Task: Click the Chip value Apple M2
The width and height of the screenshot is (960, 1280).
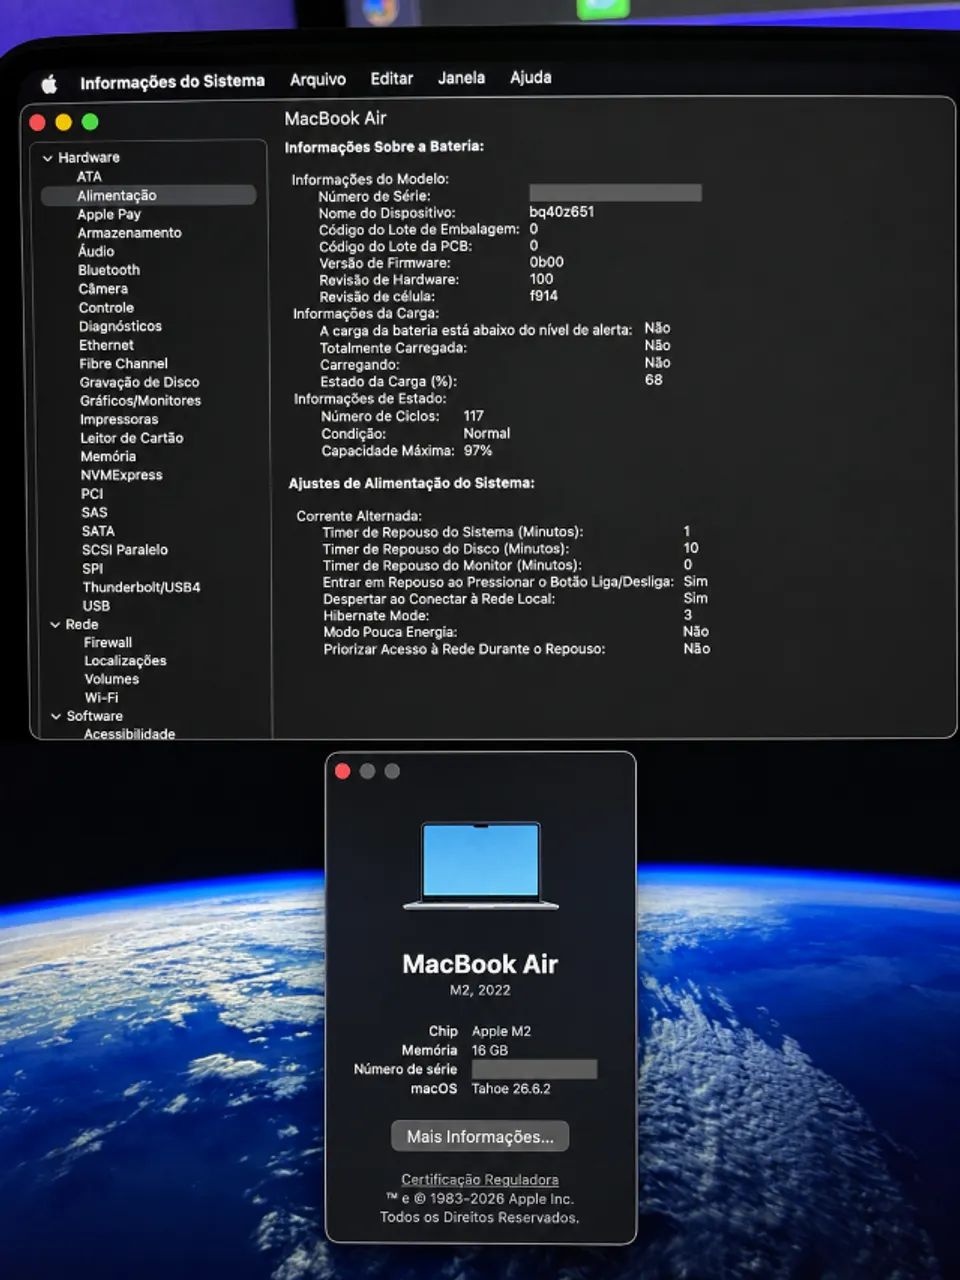Action: (x=501, y=1031)
